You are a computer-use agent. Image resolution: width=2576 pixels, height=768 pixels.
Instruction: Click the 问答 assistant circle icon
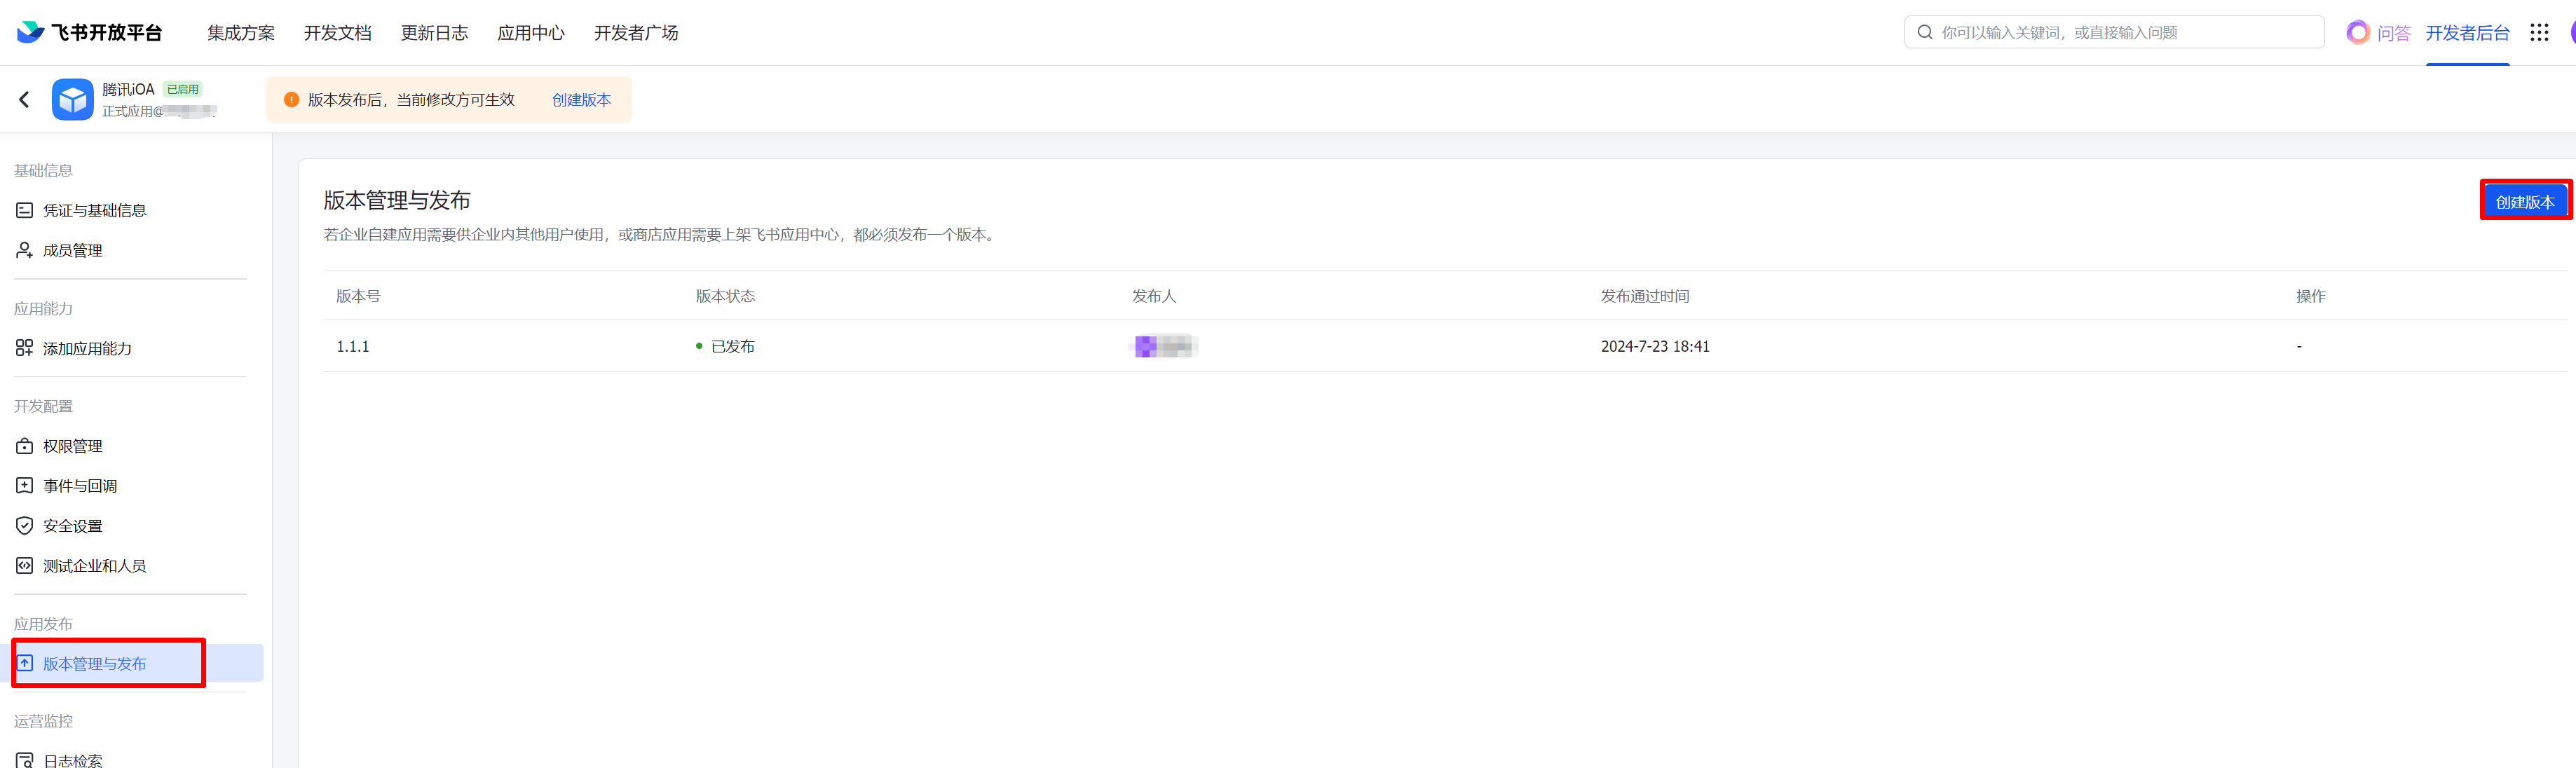[2357, 33]
